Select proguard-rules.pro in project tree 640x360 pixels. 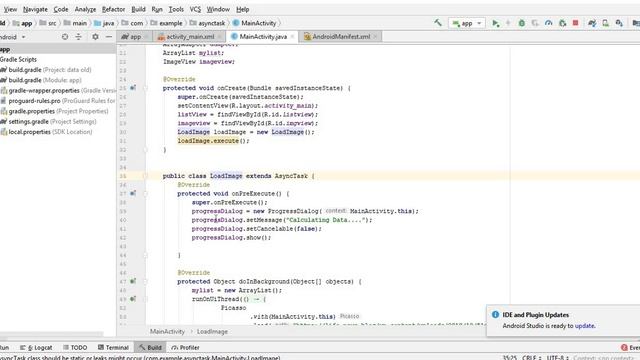tap(58, 101)
